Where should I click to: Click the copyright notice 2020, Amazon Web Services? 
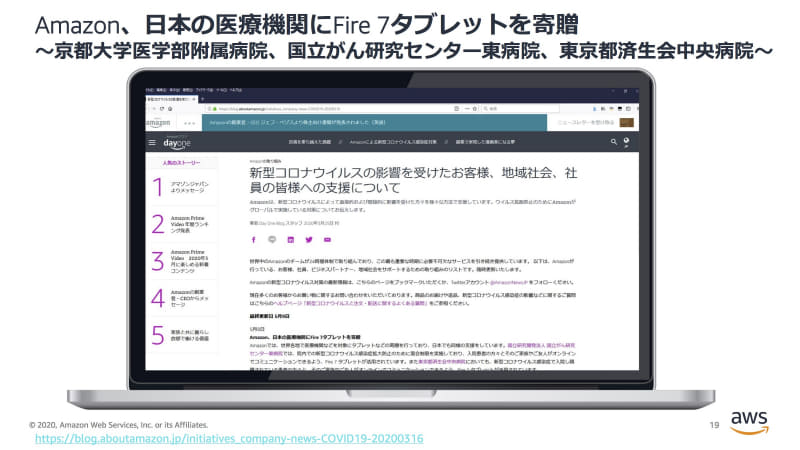118,424
